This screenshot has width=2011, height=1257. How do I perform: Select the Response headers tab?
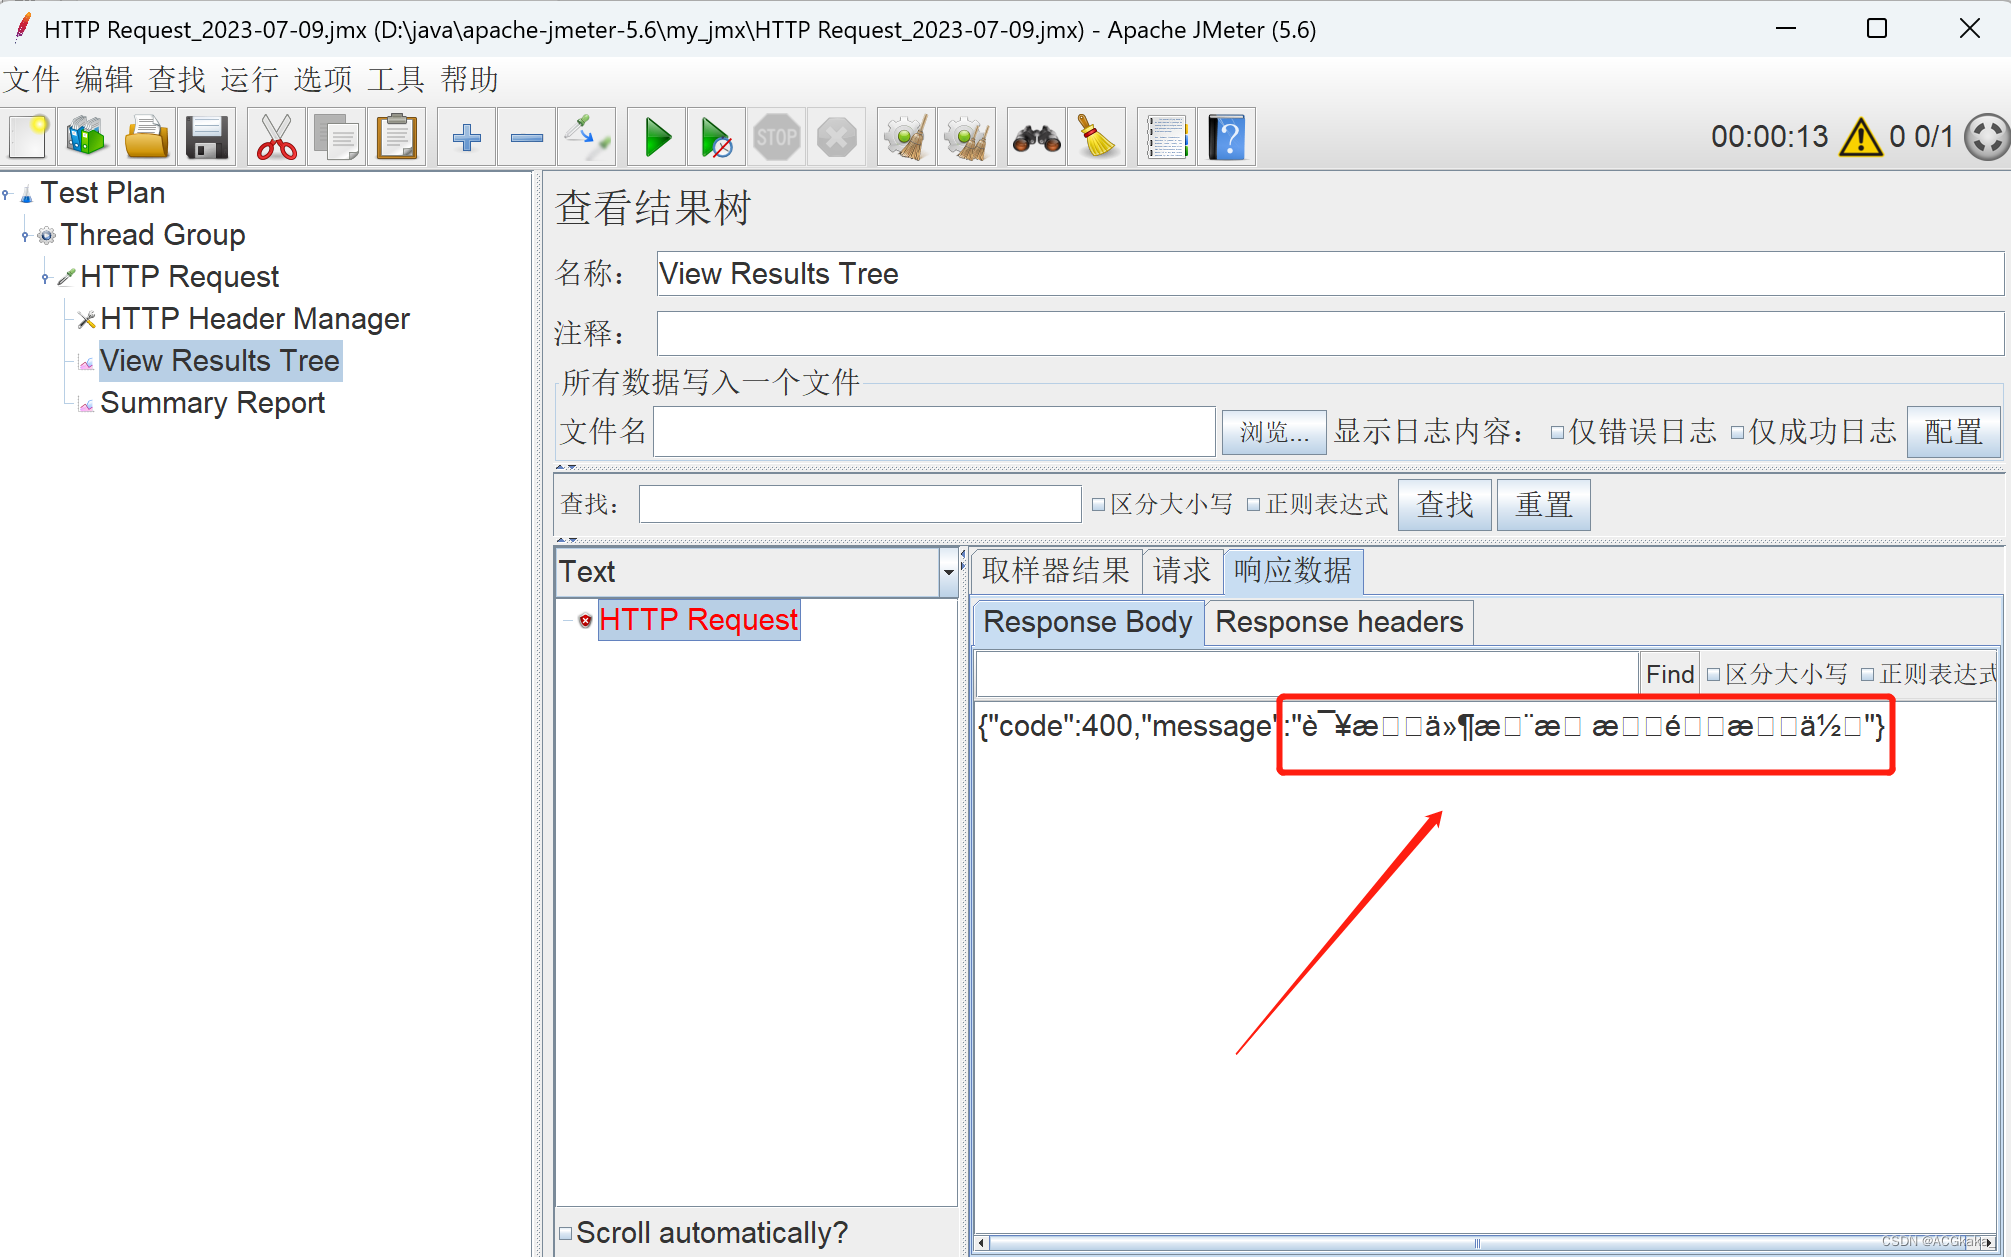1339,622
